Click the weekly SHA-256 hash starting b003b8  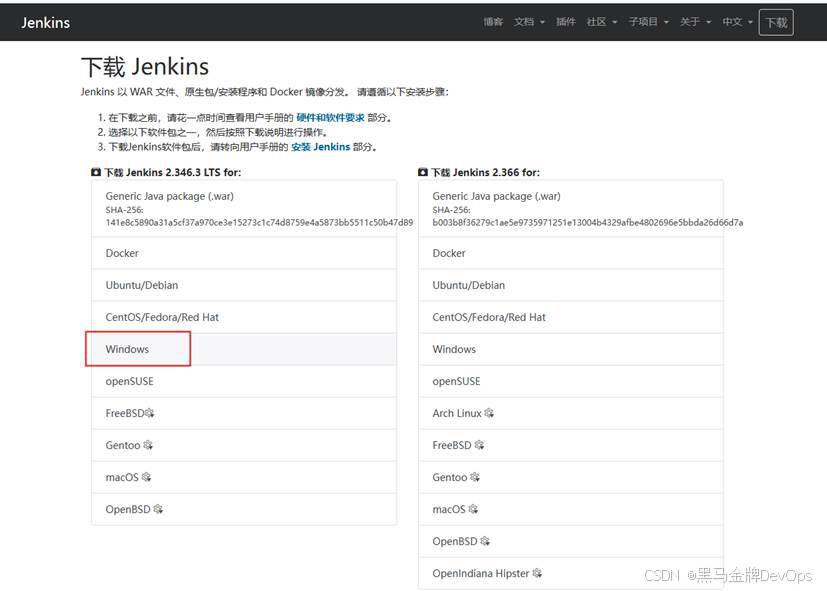(x=588, y=222)
